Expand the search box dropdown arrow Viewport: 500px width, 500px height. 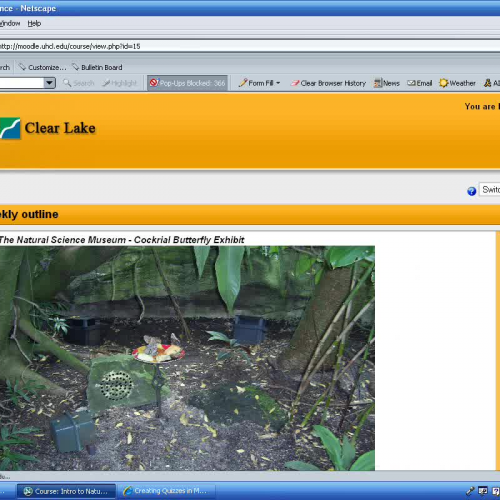coord(50,83)
